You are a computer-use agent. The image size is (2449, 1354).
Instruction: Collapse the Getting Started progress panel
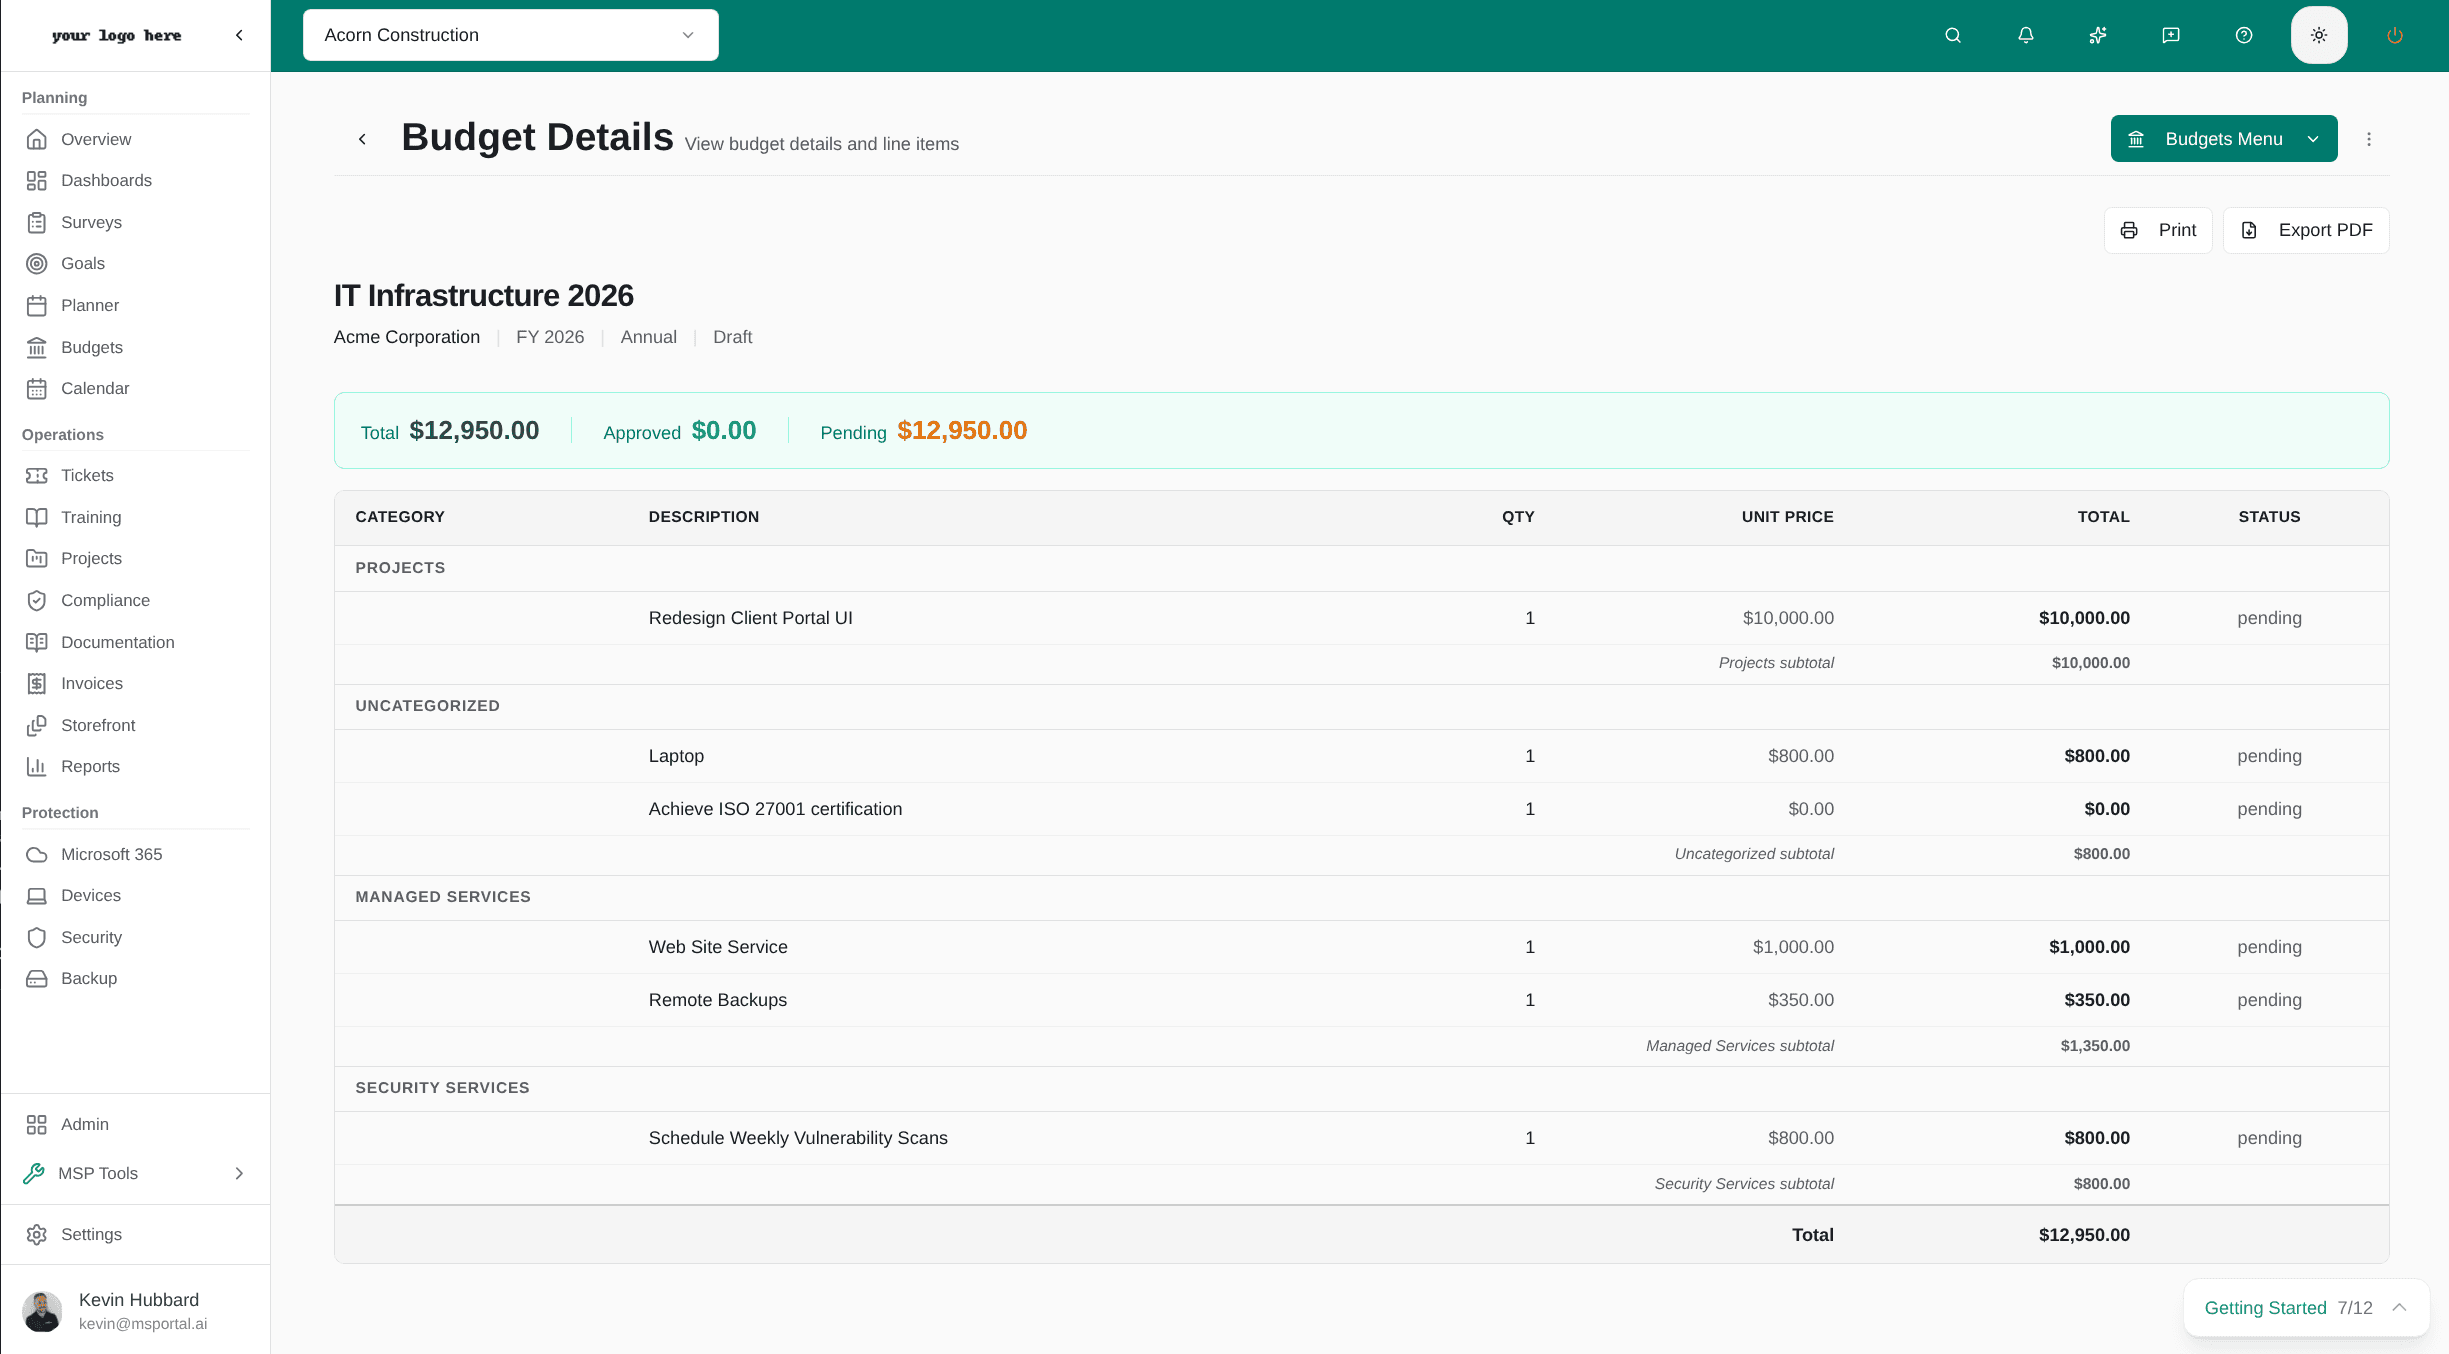click(x=2400, y=1308)
